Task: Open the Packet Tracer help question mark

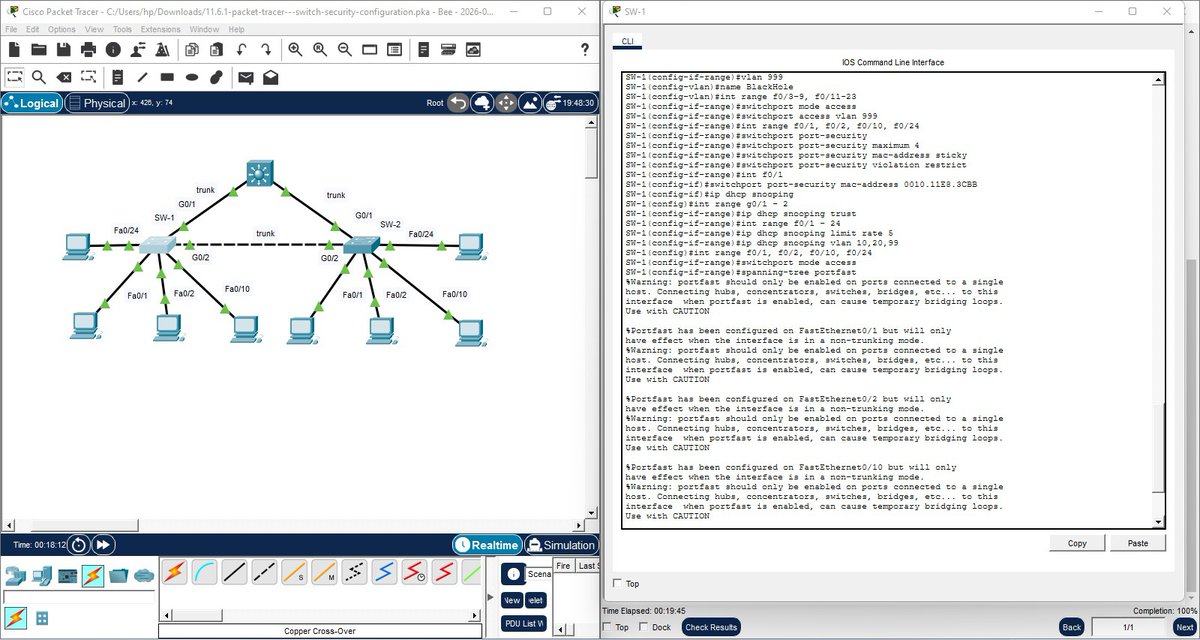Action: pyautogui.click(x=585, y=49)
